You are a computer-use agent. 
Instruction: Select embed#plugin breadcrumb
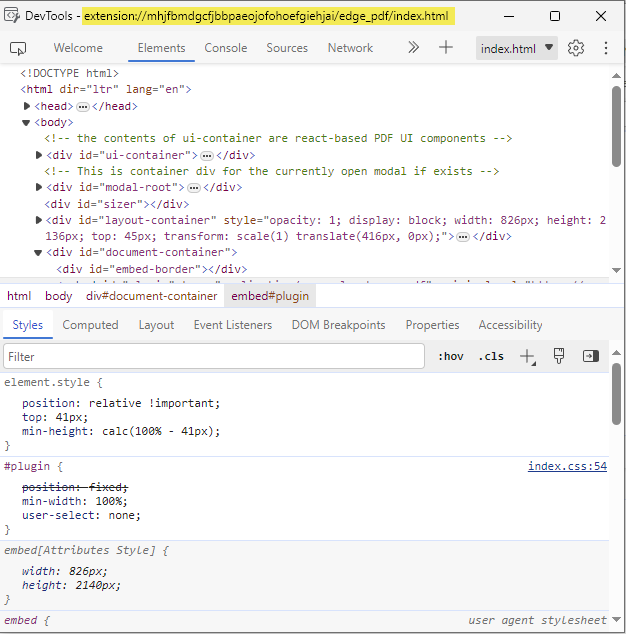[x=270, y=296]
